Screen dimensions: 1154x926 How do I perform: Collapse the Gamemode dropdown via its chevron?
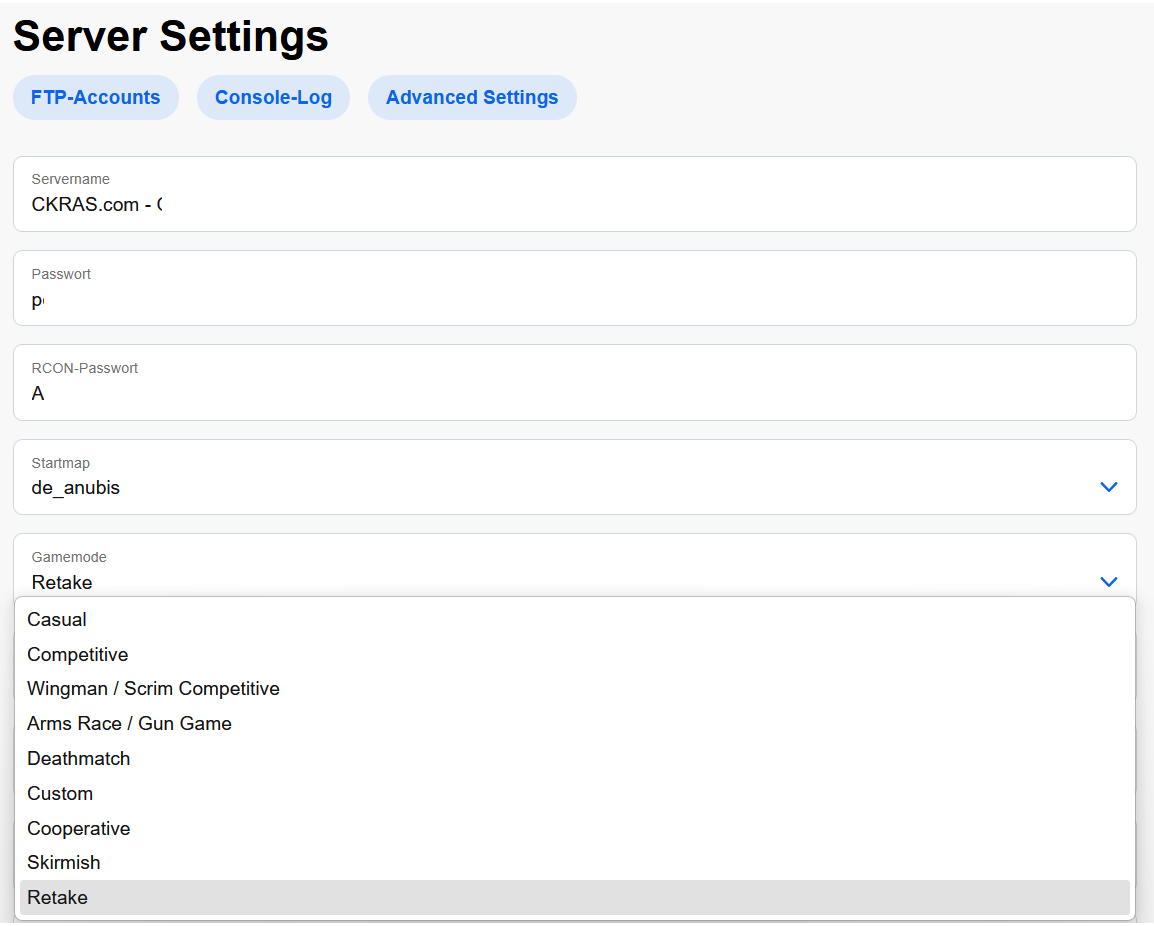[x=1108, y=581]
